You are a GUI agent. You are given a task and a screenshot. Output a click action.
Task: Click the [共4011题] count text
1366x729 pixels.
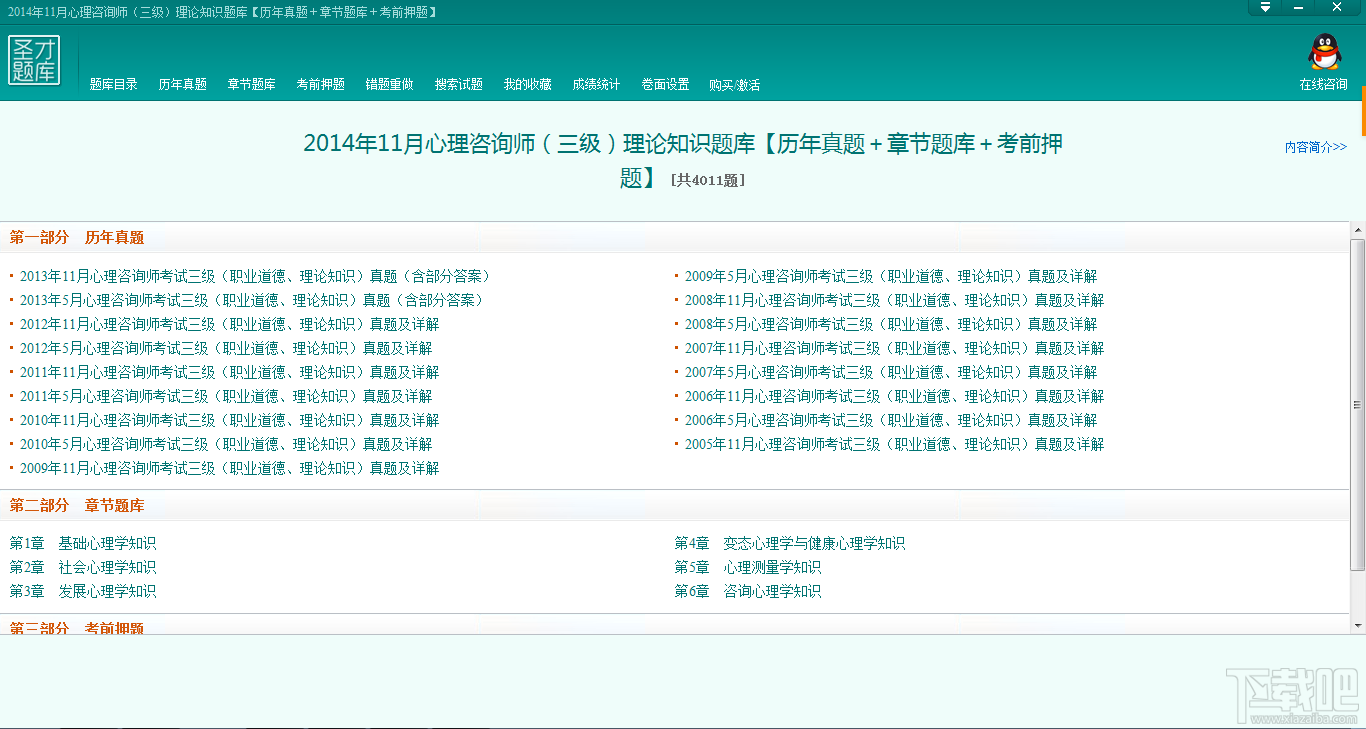708,181
